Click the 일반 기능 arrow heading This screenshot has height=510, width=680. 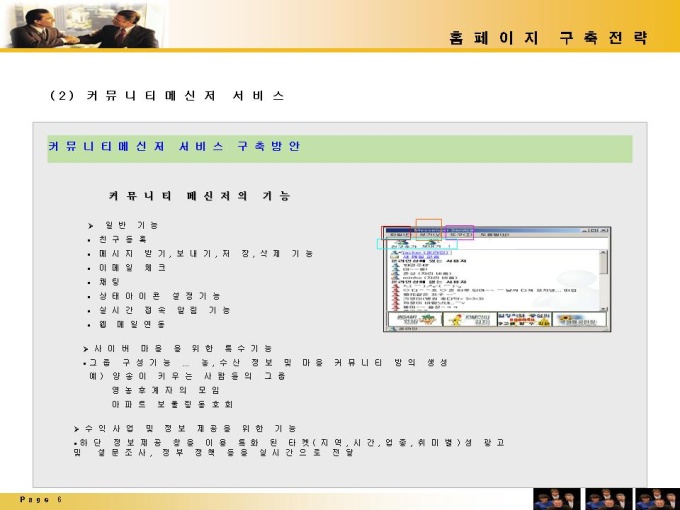(124, 225)
